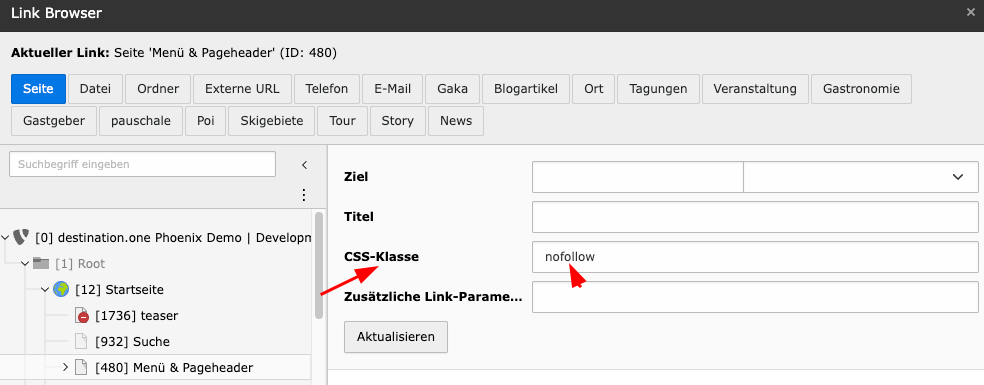Switch to the Externe URL tab
This screenshot has height=385, width=984.
[x=242, y=89]
